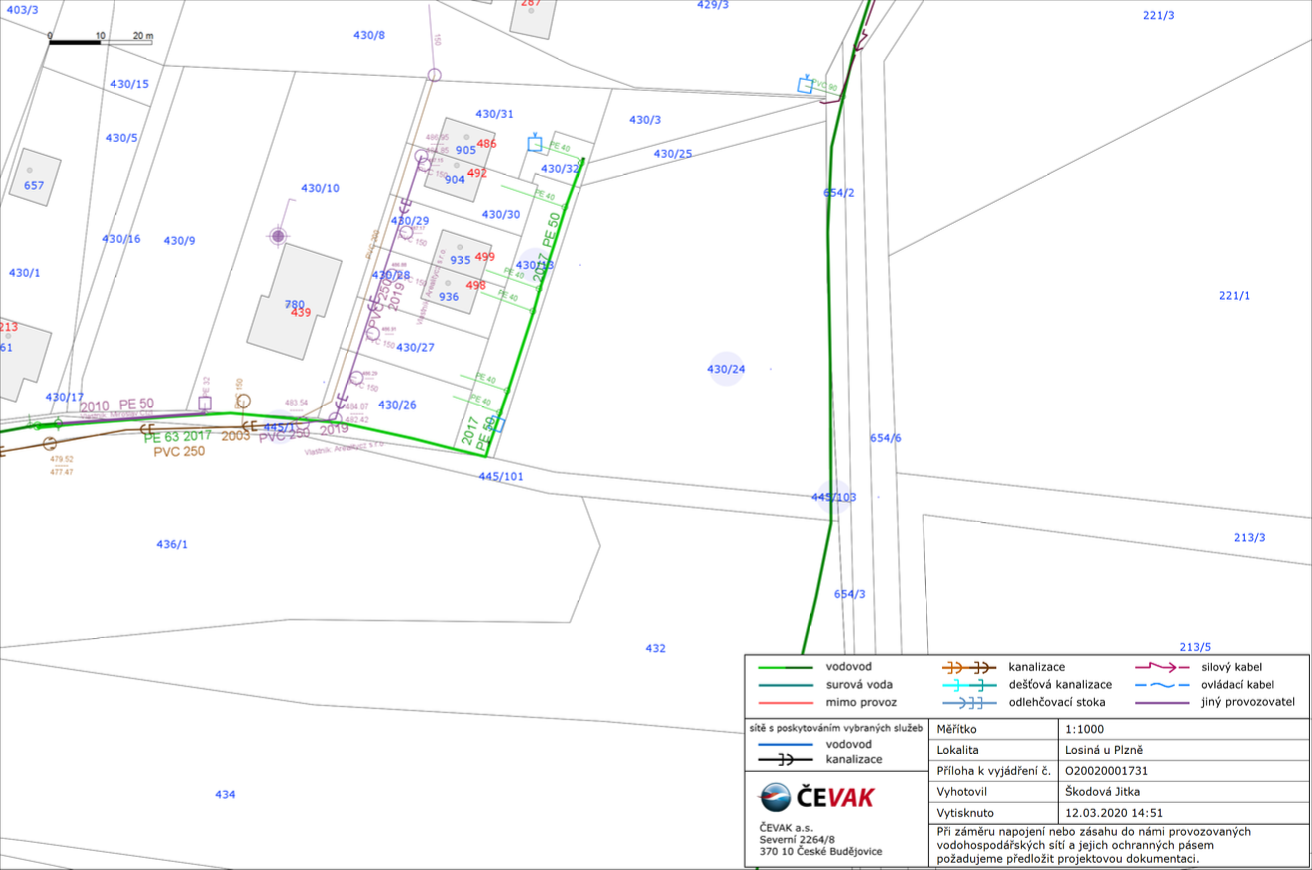Viewport: 1312px width, 870px height.
Task: Click the purple crosshair well symbol near 430/10
Action: coord(278,236)
